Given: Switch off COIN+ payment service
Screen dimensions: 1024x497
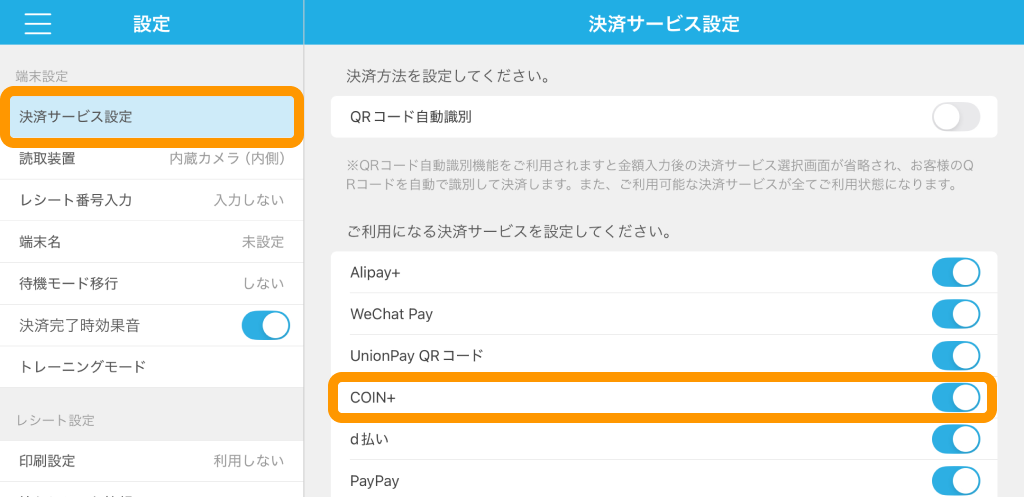Looking at the screenshot, I should pyautogui.click(x=955, y=398).
